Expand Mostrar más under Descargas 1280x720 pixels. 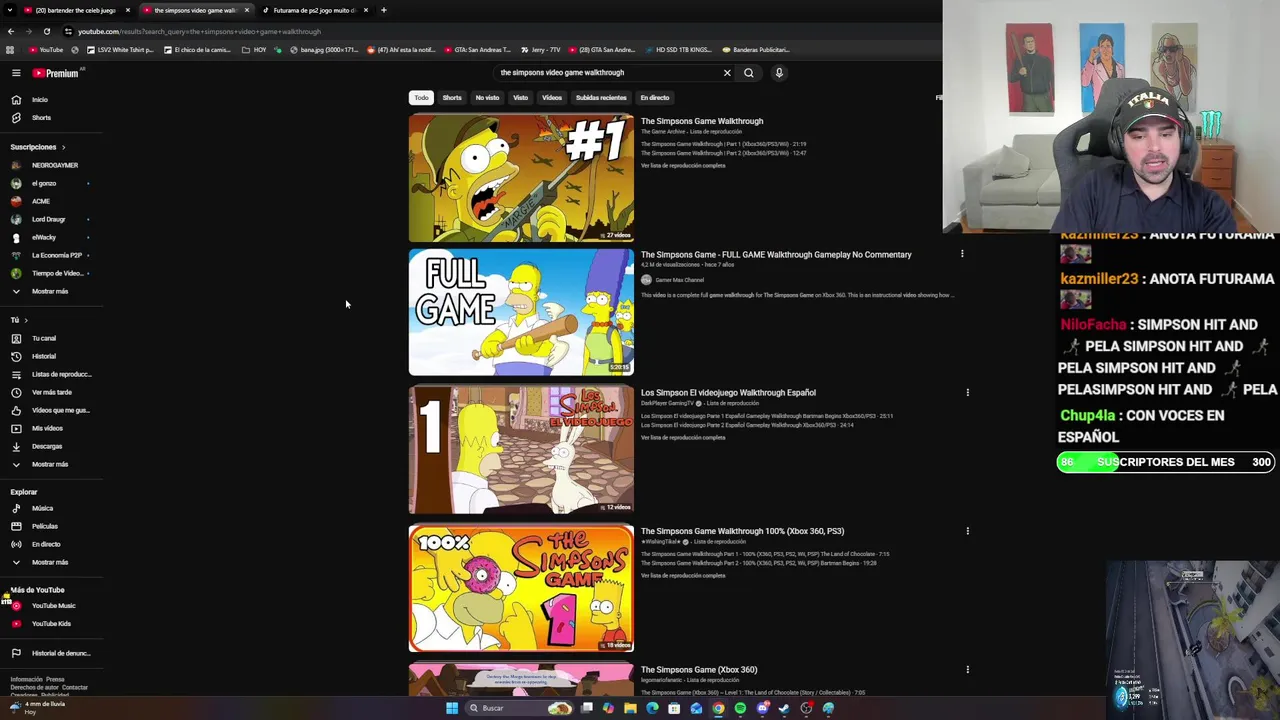tap(40, 465)
